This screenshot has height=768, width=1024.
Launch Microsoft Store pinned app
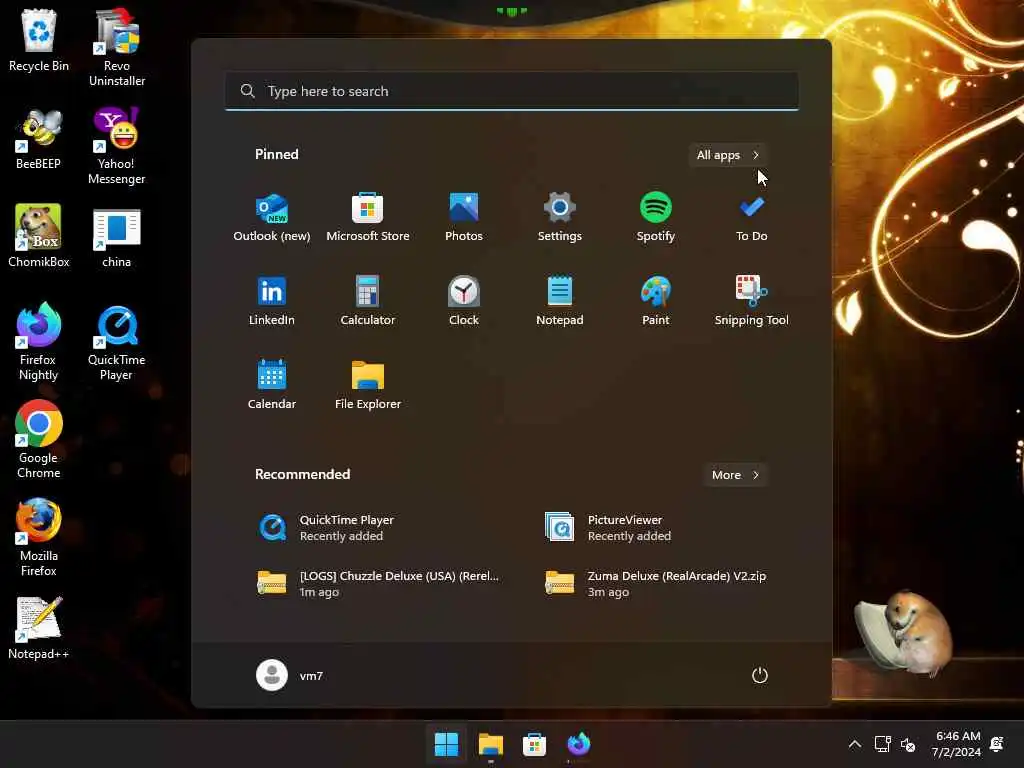pos(368,218)
